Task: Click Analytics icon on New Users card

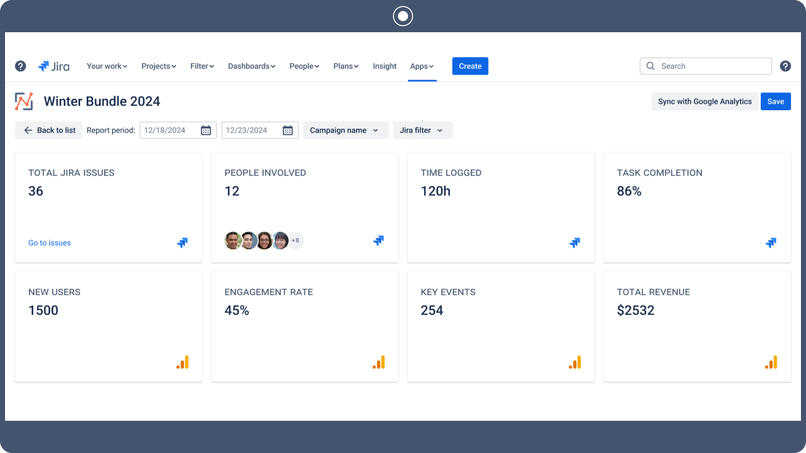Action: 182,362
